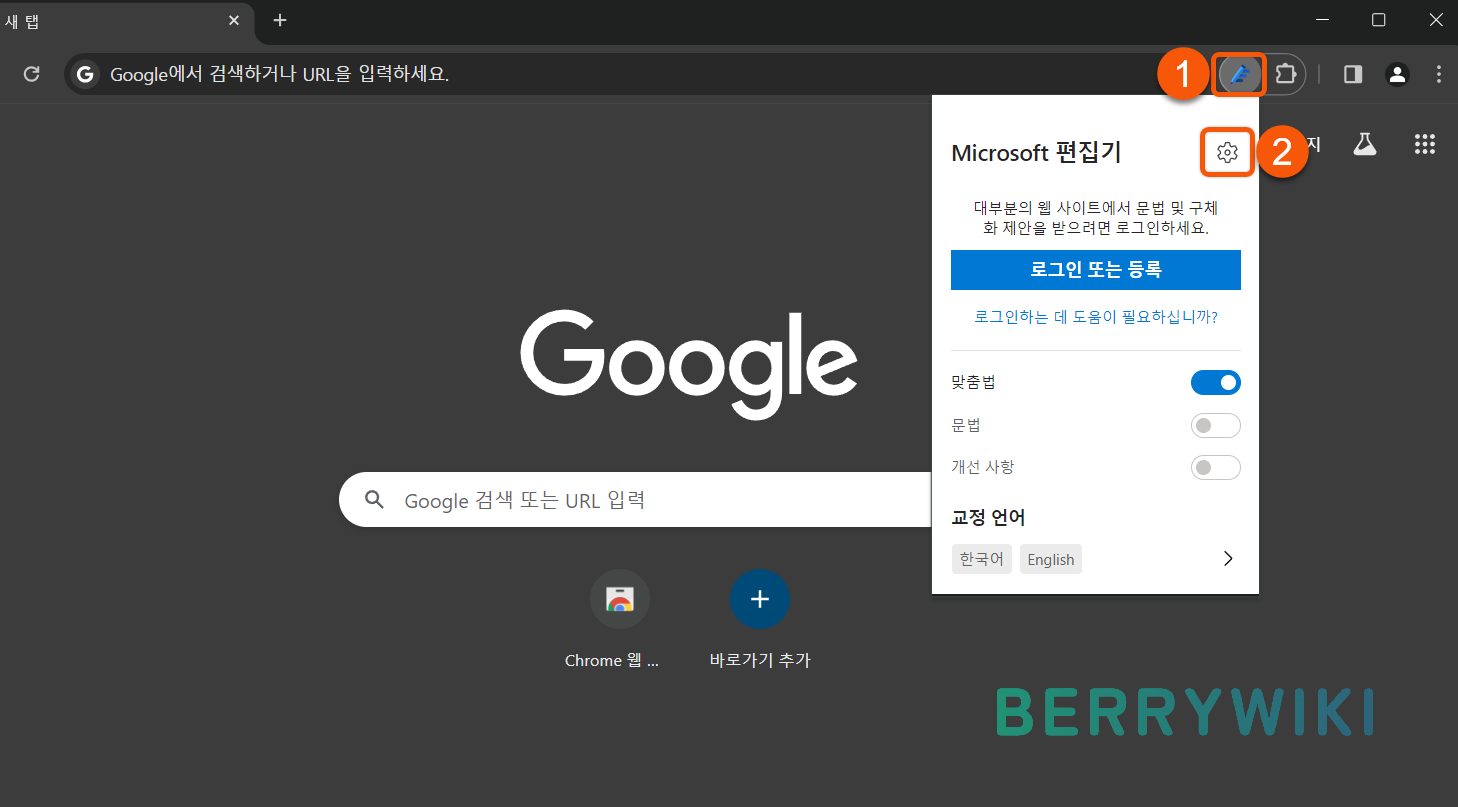Click the 로그인 또는 등록 button

1095,270
